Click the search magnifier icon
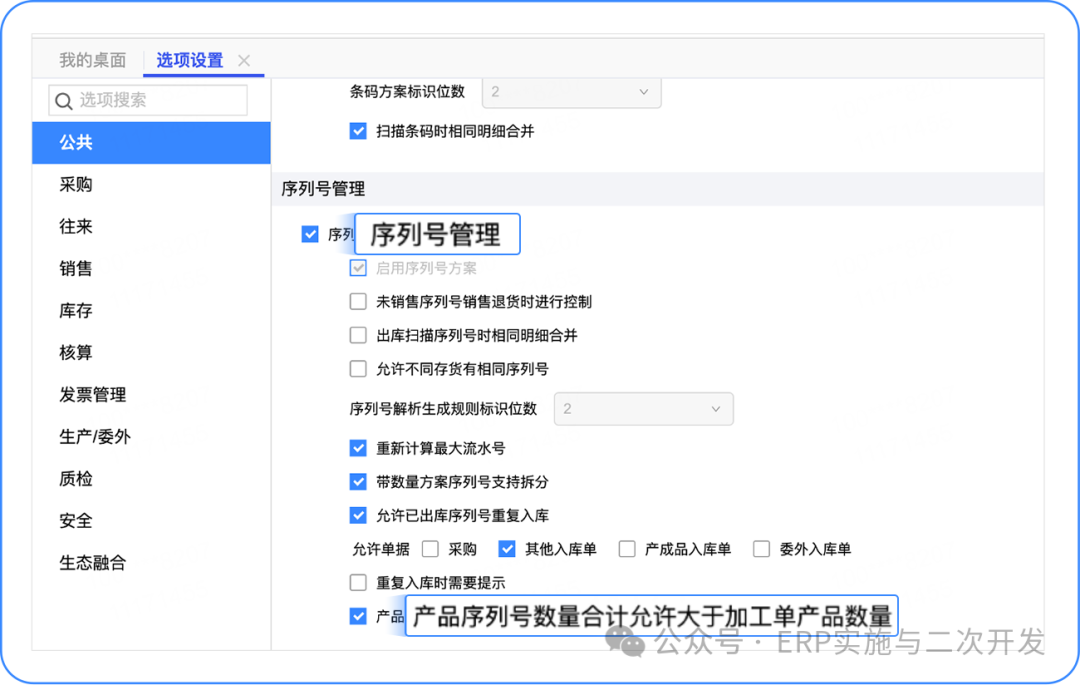 [64, 100]
